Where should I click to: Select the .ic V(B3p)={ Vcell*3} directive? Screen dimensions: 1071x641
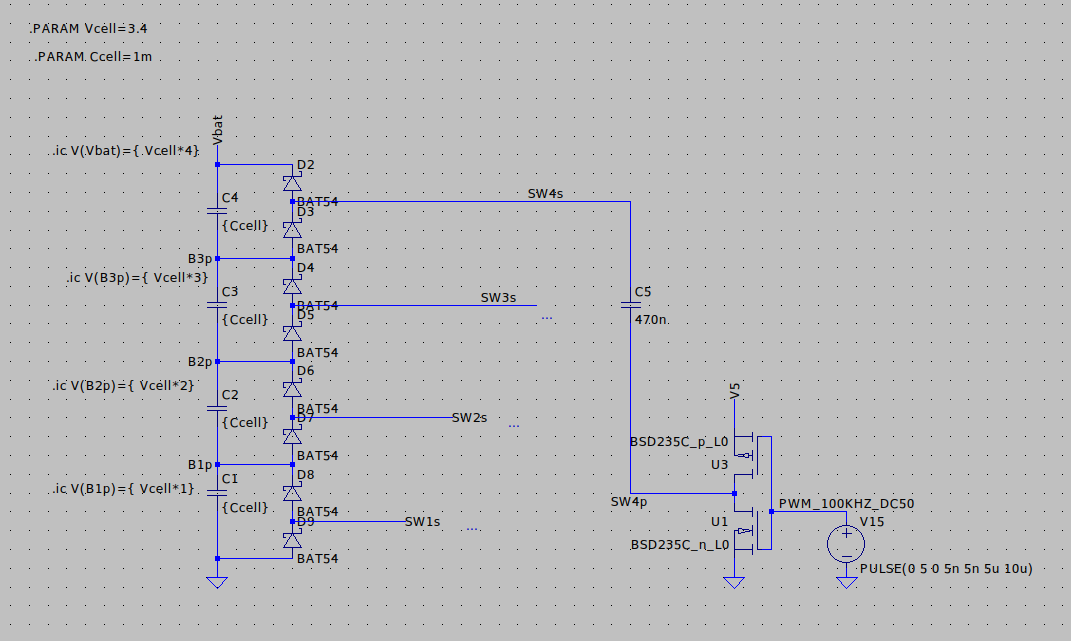pyautogui.click(x=137, y=278)
